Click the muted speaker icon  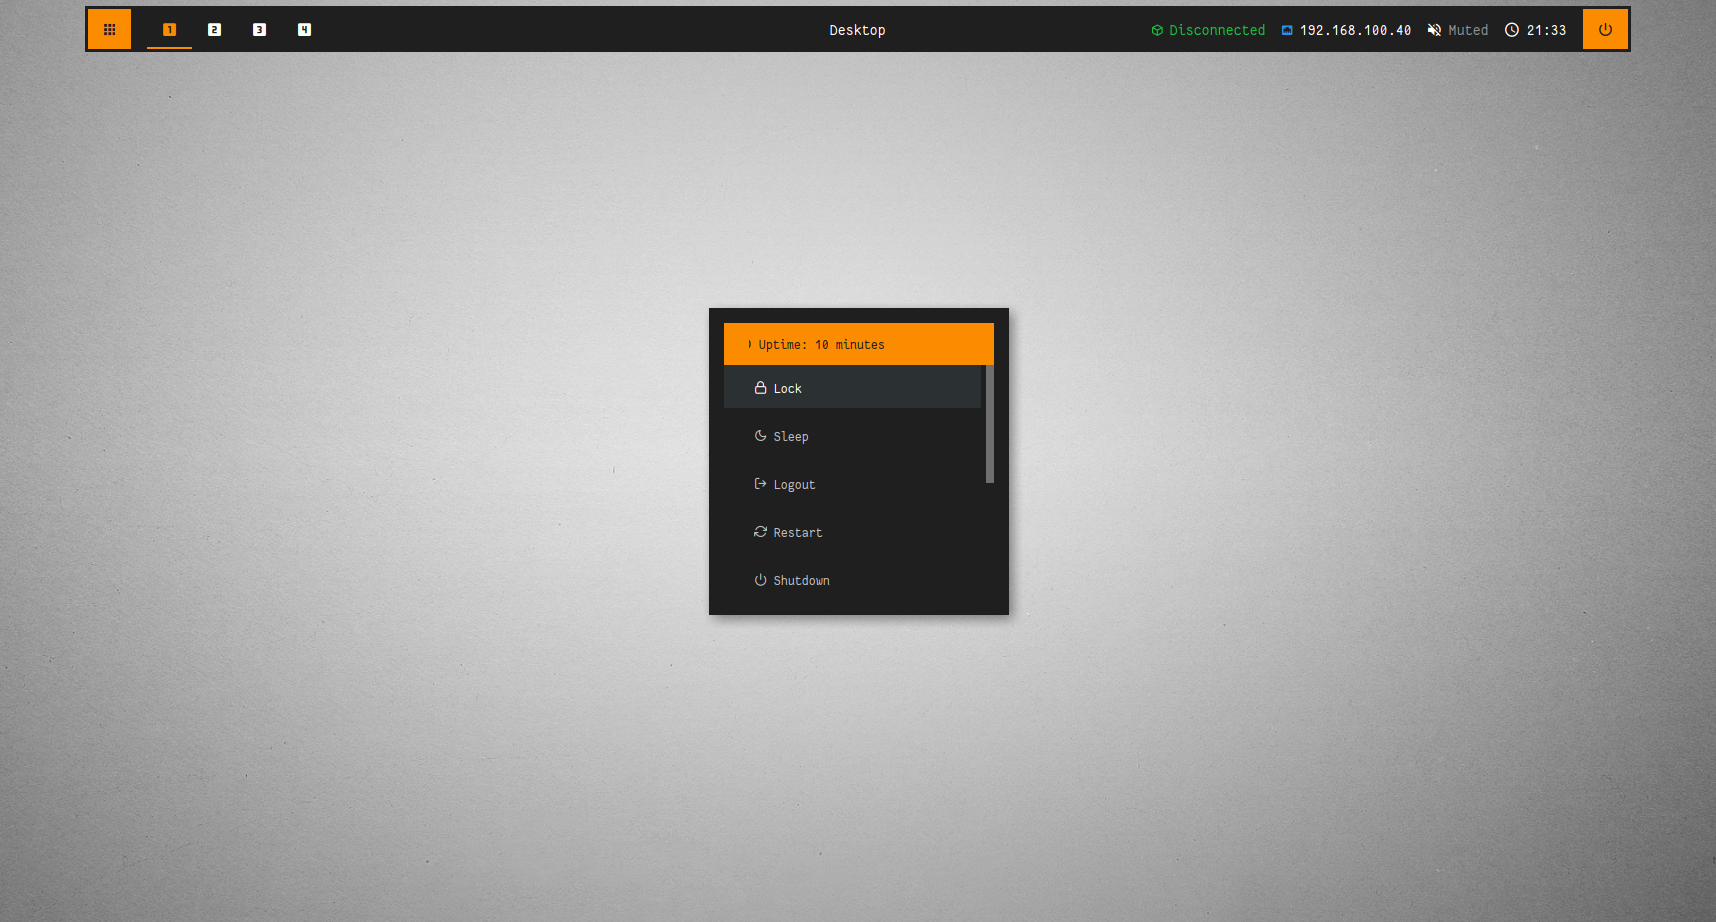[x=1433, y=29]
